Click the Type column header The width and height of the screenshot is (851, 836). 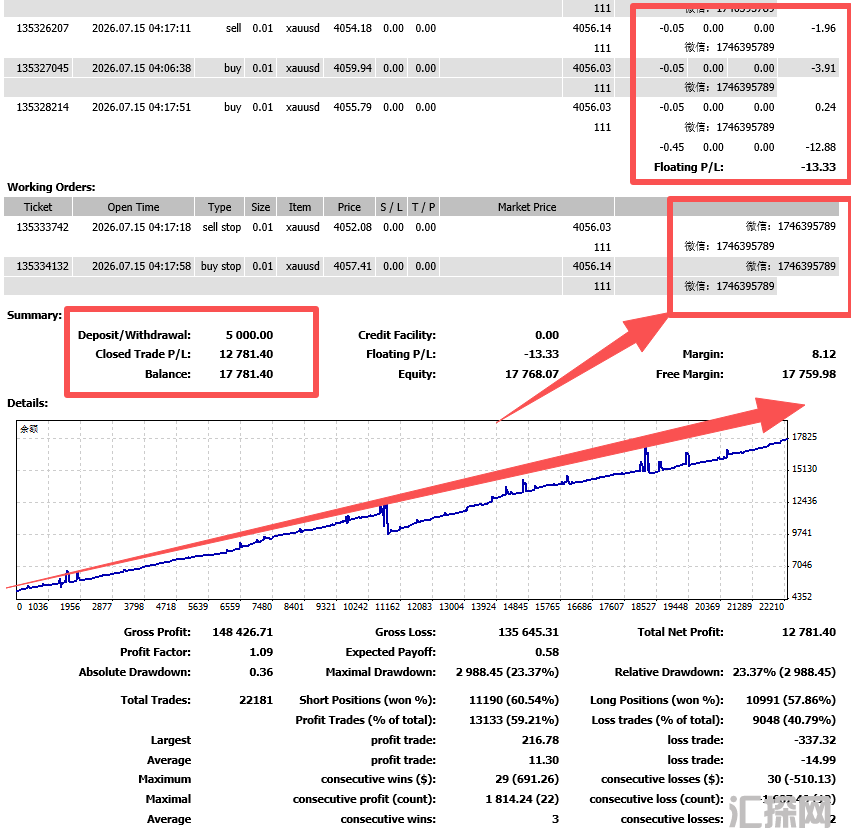pyautogui.click(x=219, y=207)
